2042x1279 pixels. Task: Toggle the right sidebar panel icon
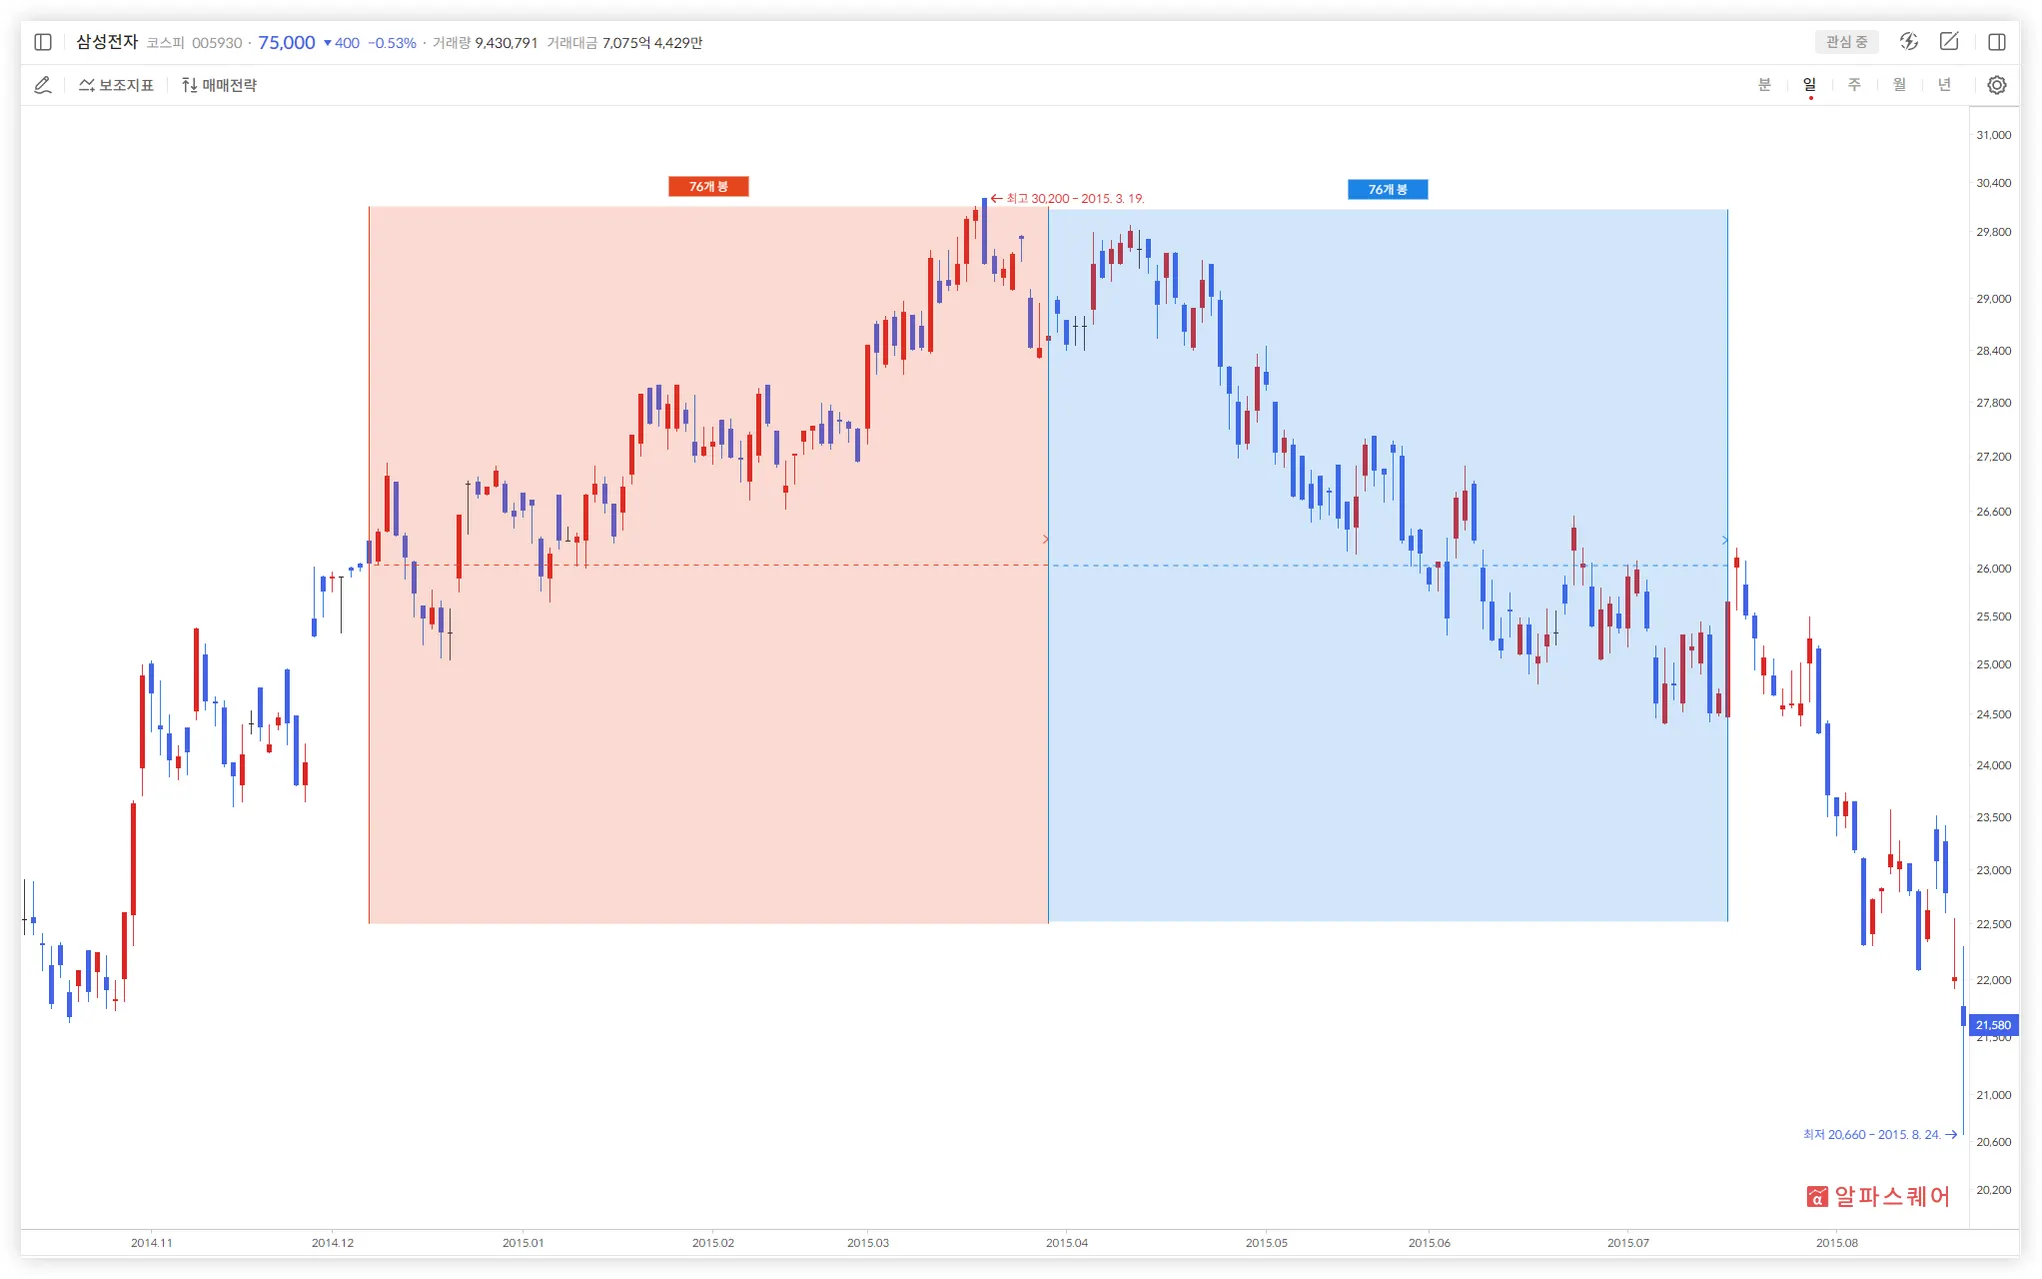click(x=1996, y=42)
